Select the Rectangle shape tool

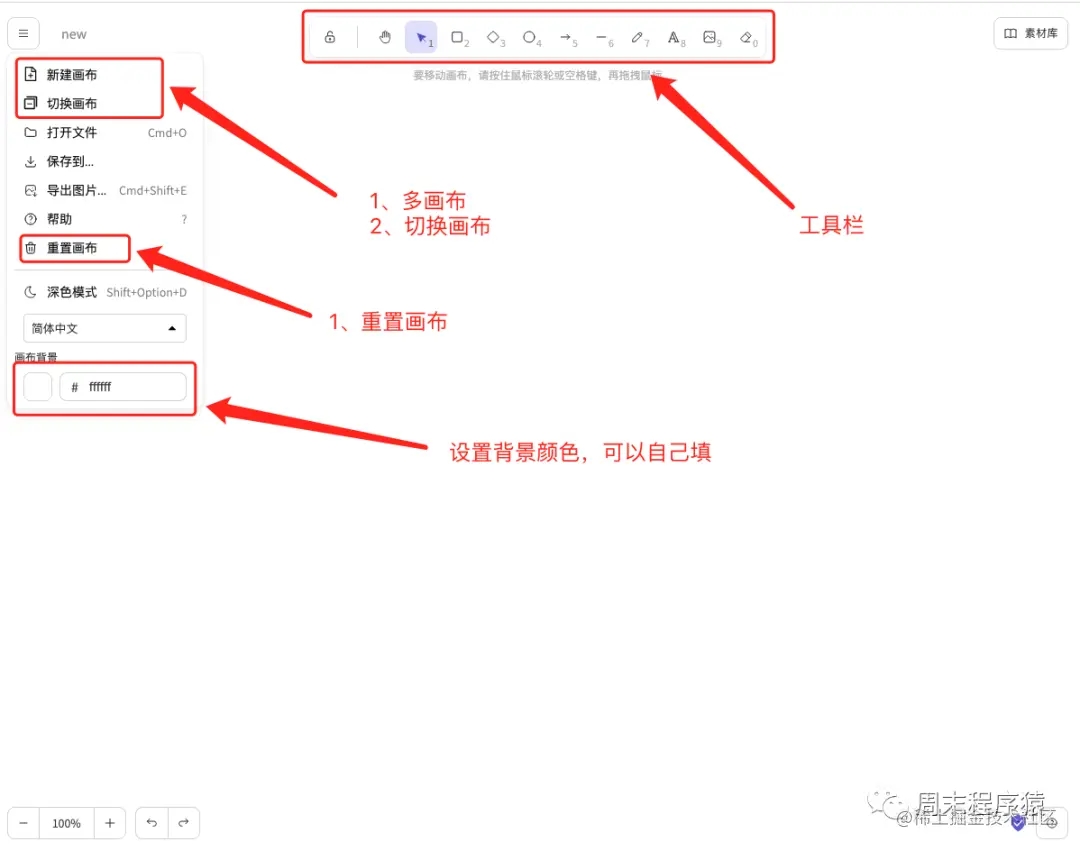(457, 37)
